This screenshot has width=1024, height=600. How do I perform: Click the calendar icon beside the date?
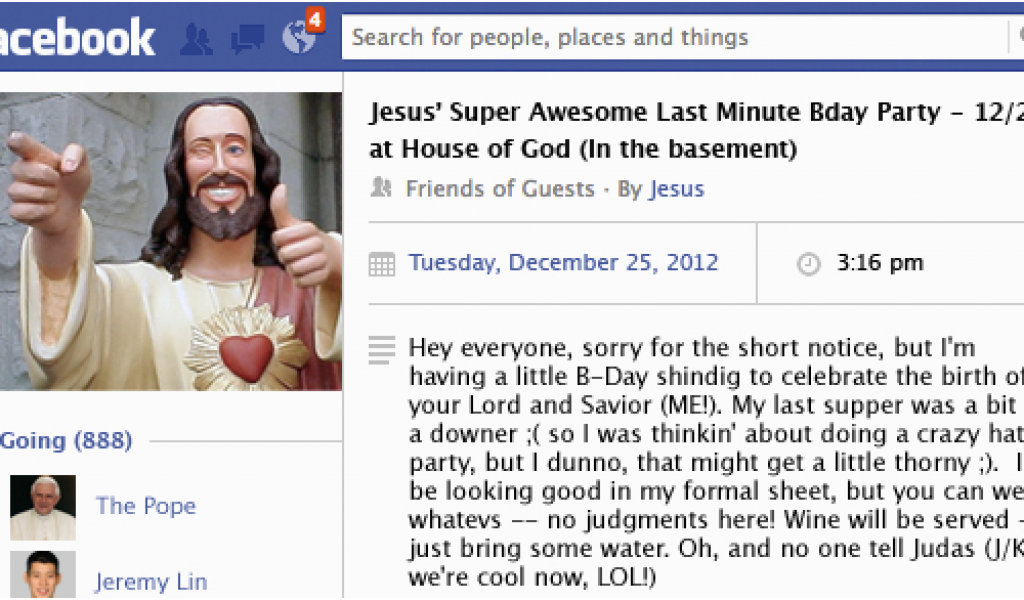[382, 264]
